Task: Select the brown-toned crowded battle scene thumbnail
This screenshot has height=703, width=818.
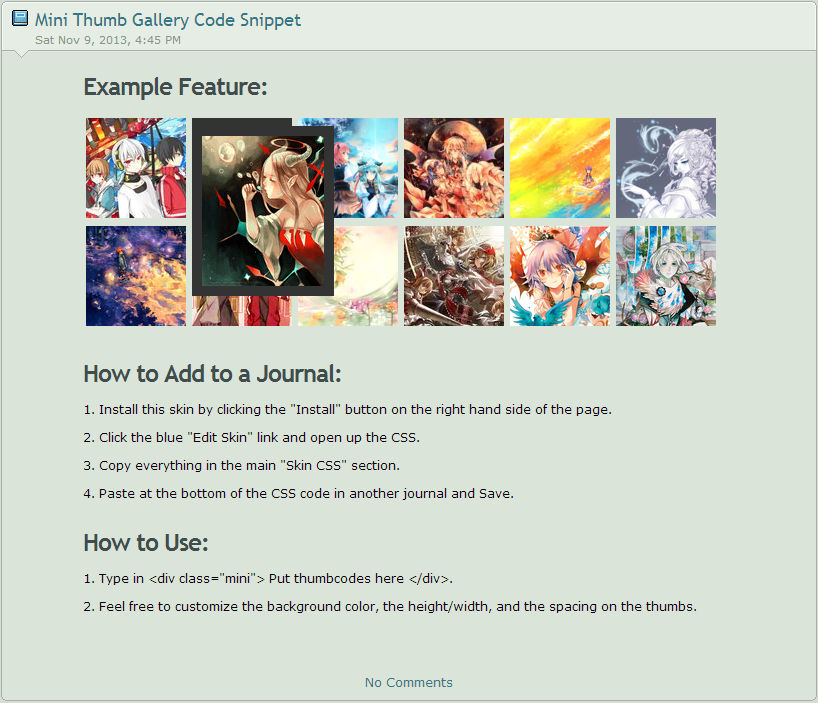Action: [454, 276]
